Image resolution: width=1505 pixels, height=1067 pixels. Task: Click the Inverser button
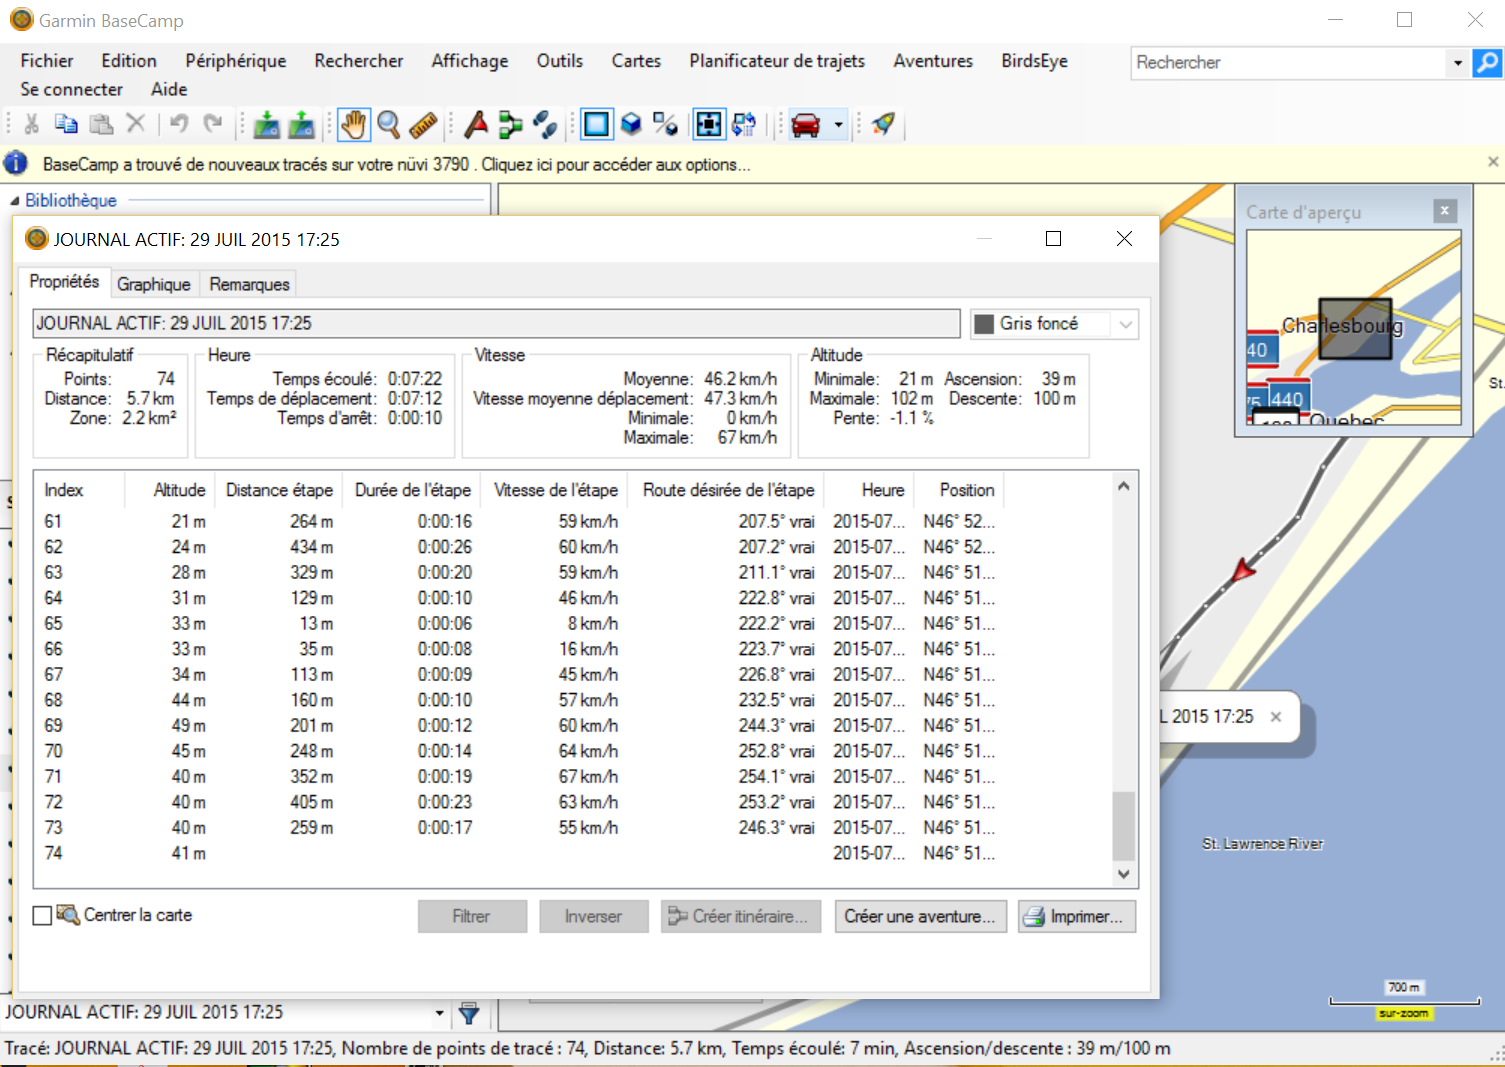[x=593, y=917]
